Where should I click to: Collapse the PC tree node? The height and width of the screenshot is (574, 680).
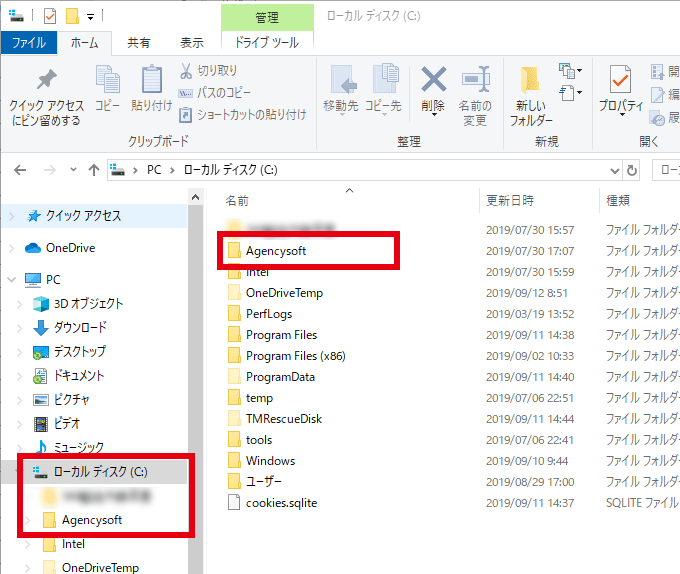point(12,280)
